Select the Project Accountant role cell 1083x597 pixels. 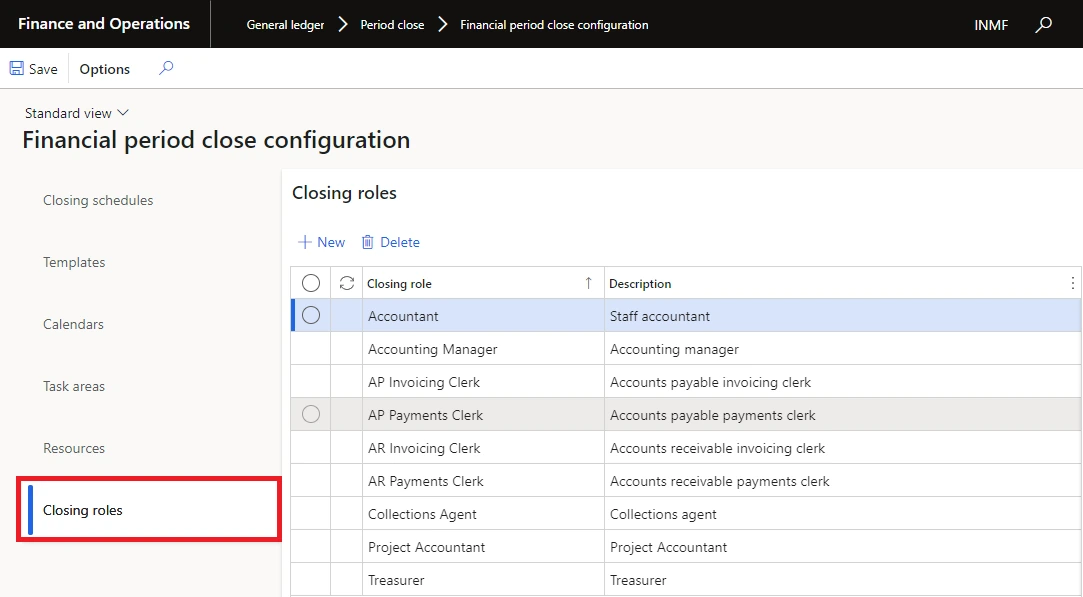click(x=483, y=547)
